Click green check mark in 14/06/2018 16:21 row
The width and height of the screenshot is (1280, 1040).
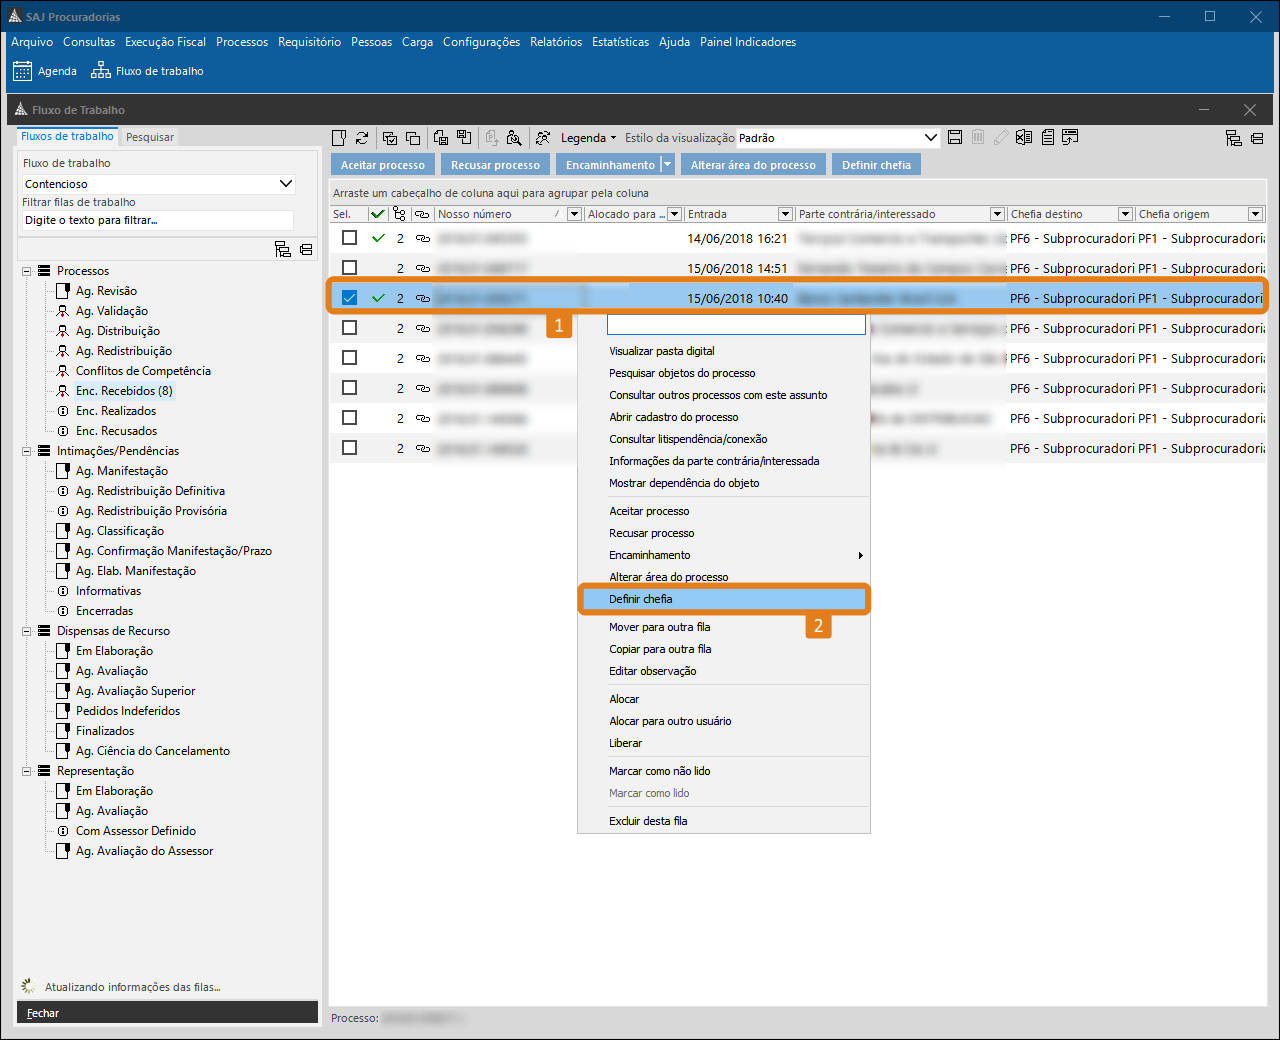[378, 238]
